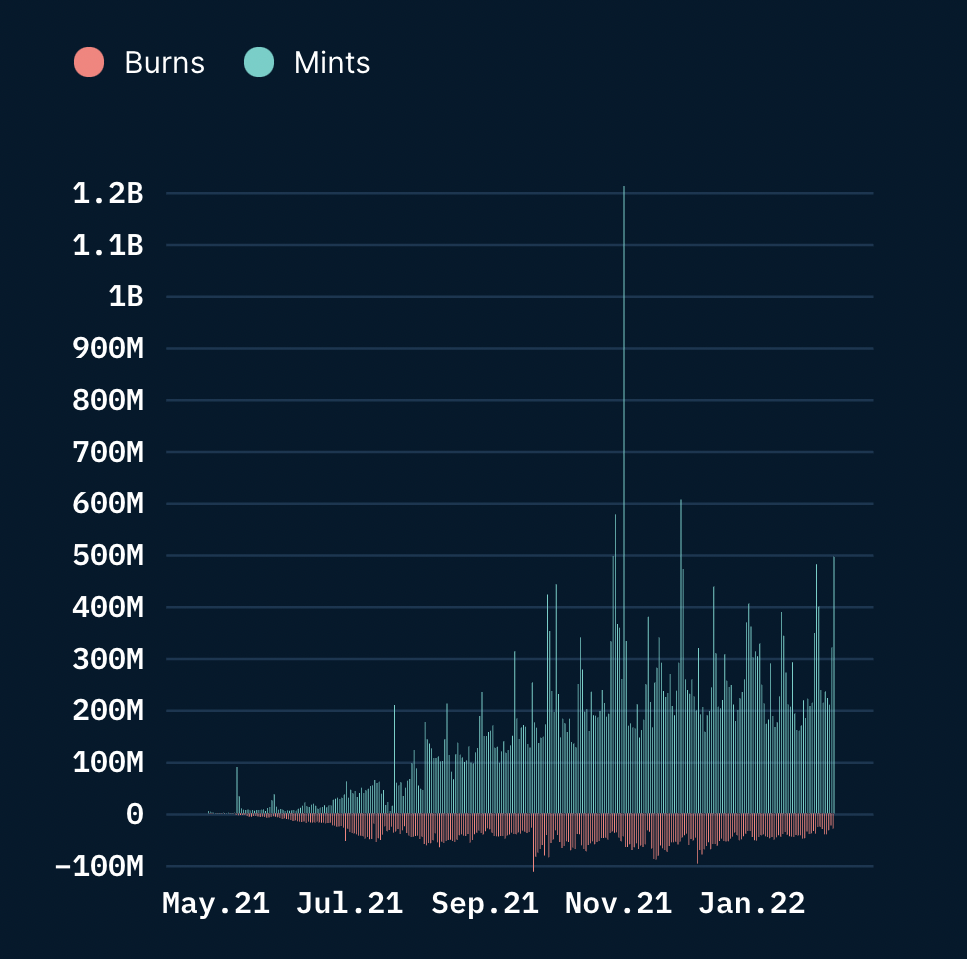Viewport: 967px width, 959px height.
Task: Click the 1.2B y-axis label
Action: (x=108, y=194)
